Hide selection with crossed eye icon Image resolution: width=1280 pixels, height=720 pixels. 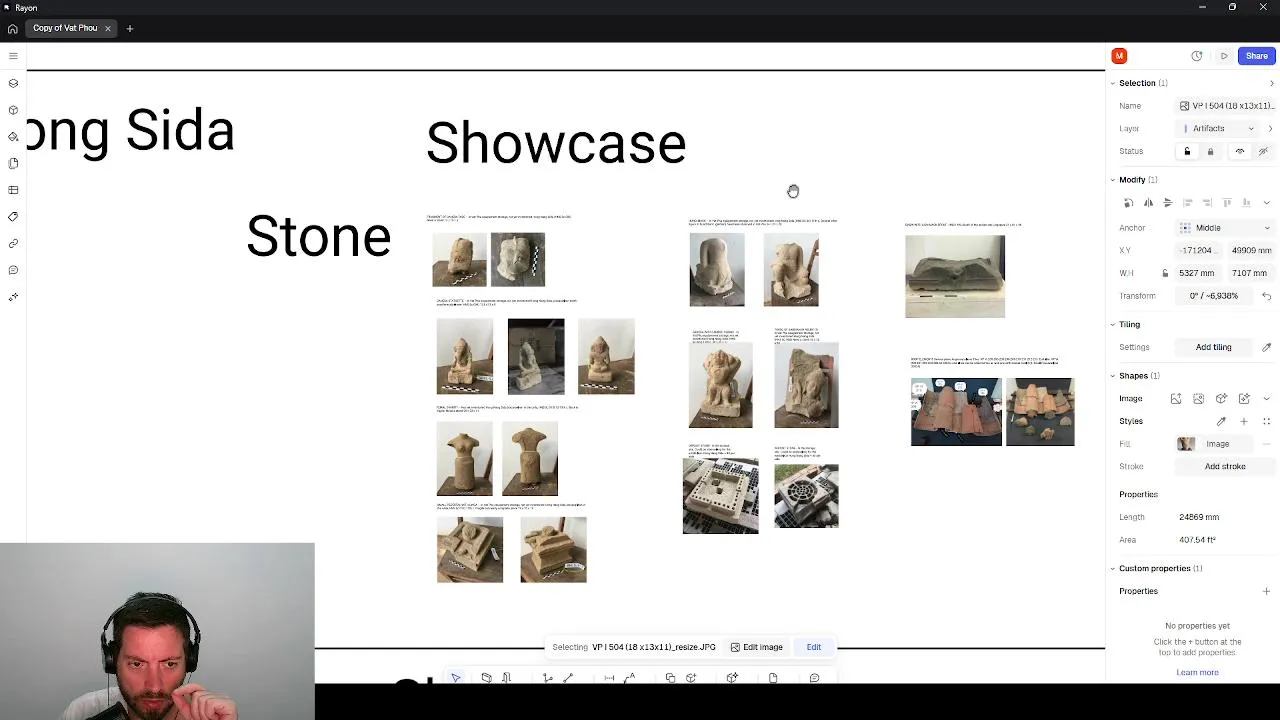1263,151
